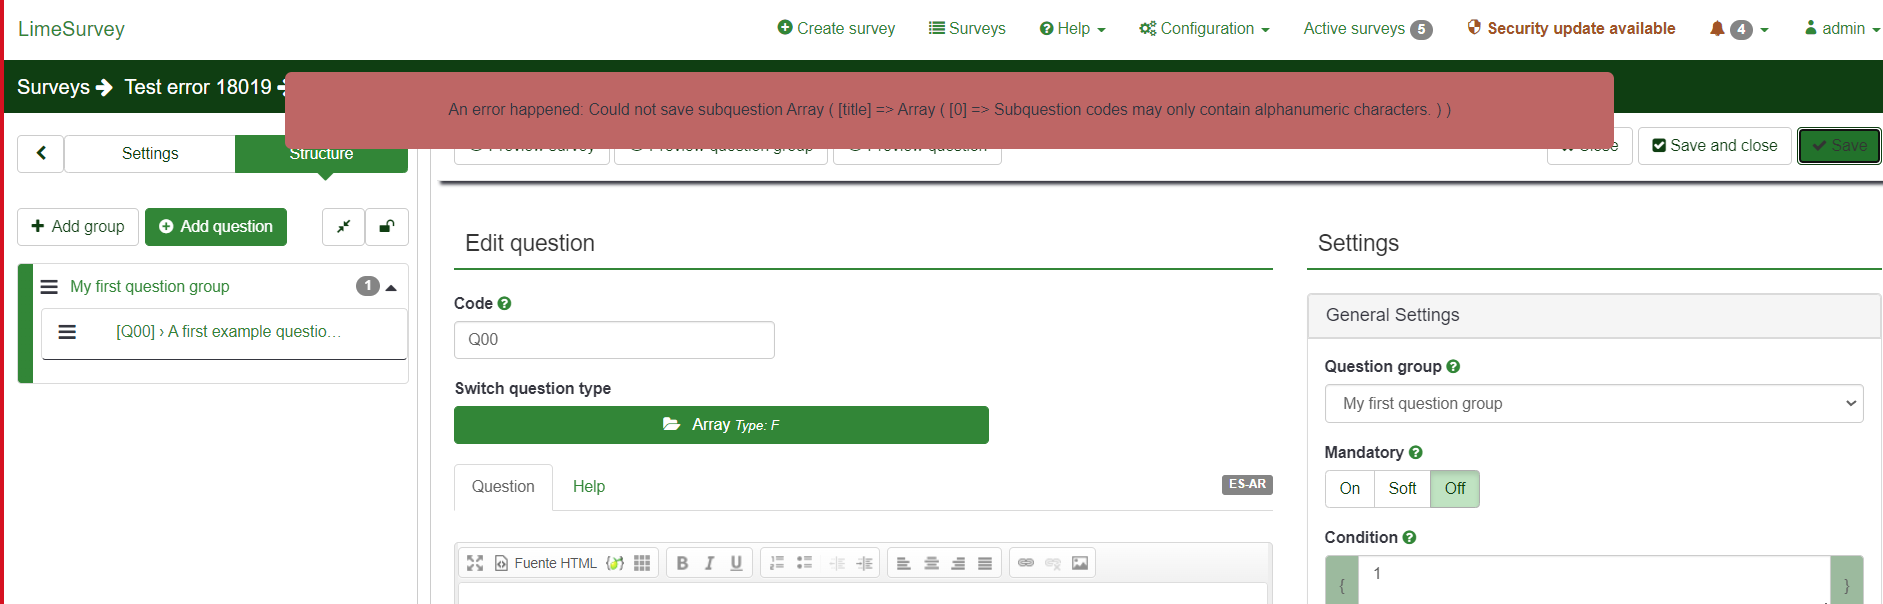Click Security update available link

[1571, 29]
